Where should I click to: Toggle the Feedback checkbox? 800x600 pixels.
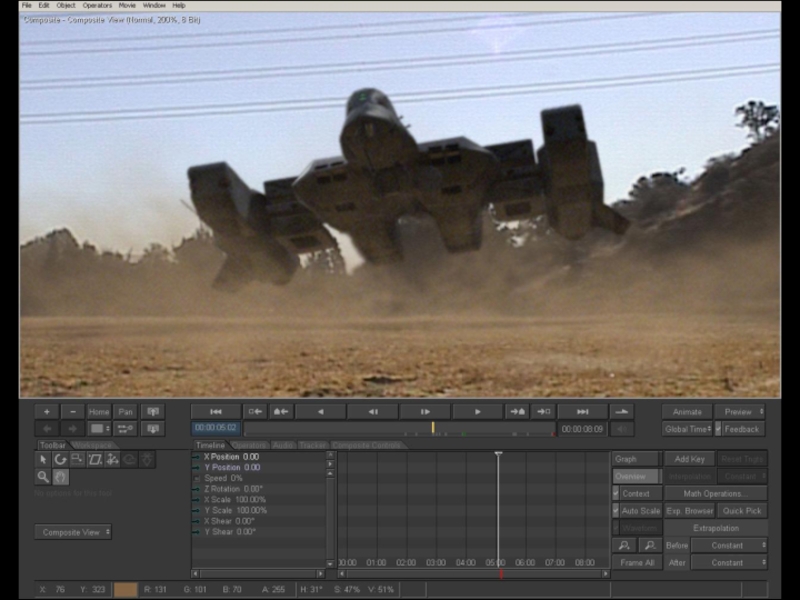click(x=718, y=429)
